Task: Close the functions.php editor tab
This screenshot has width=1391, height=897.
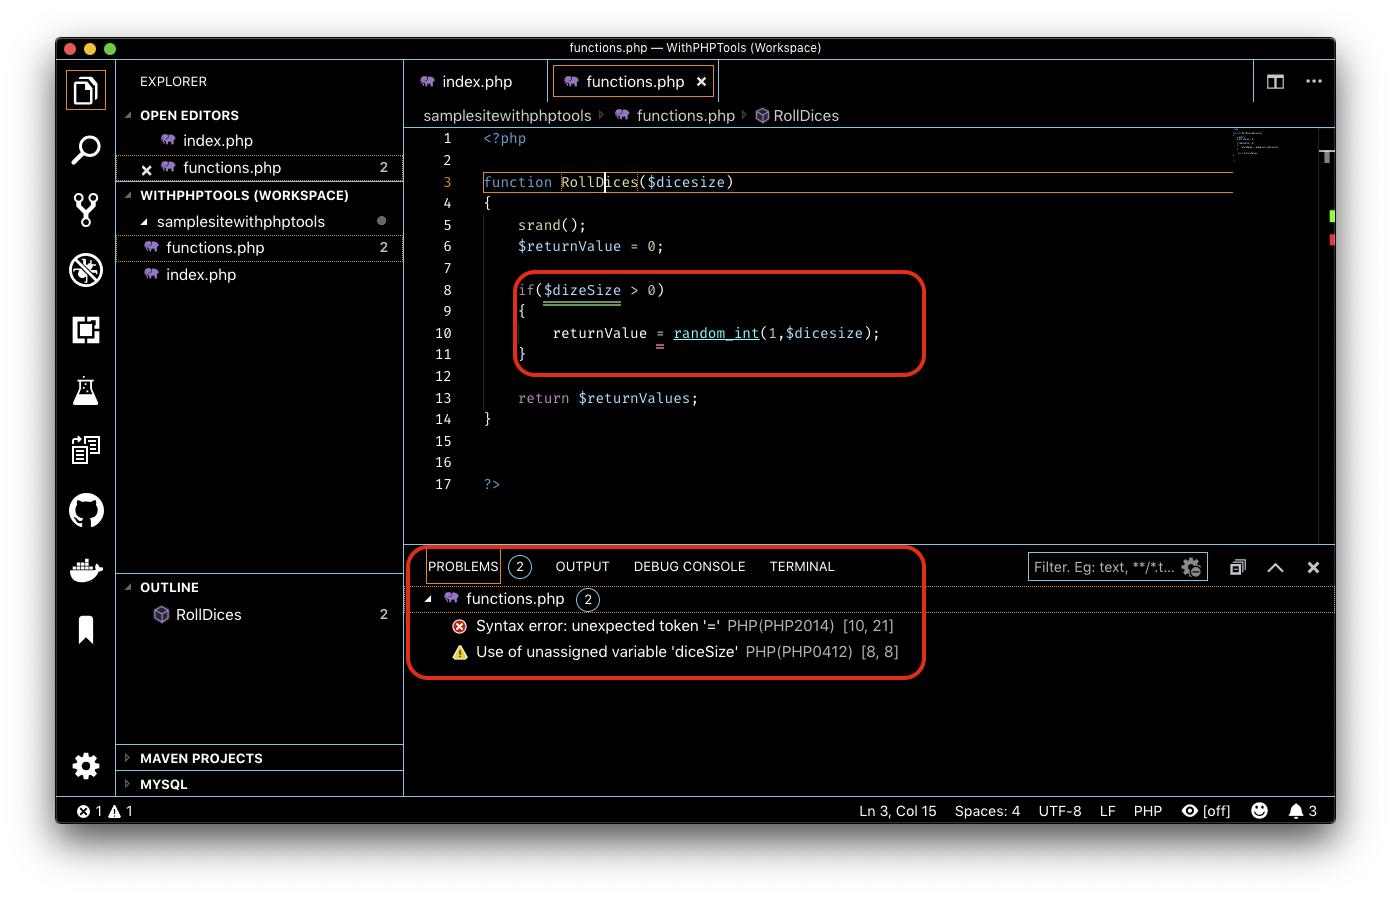Action: point(702,82)
